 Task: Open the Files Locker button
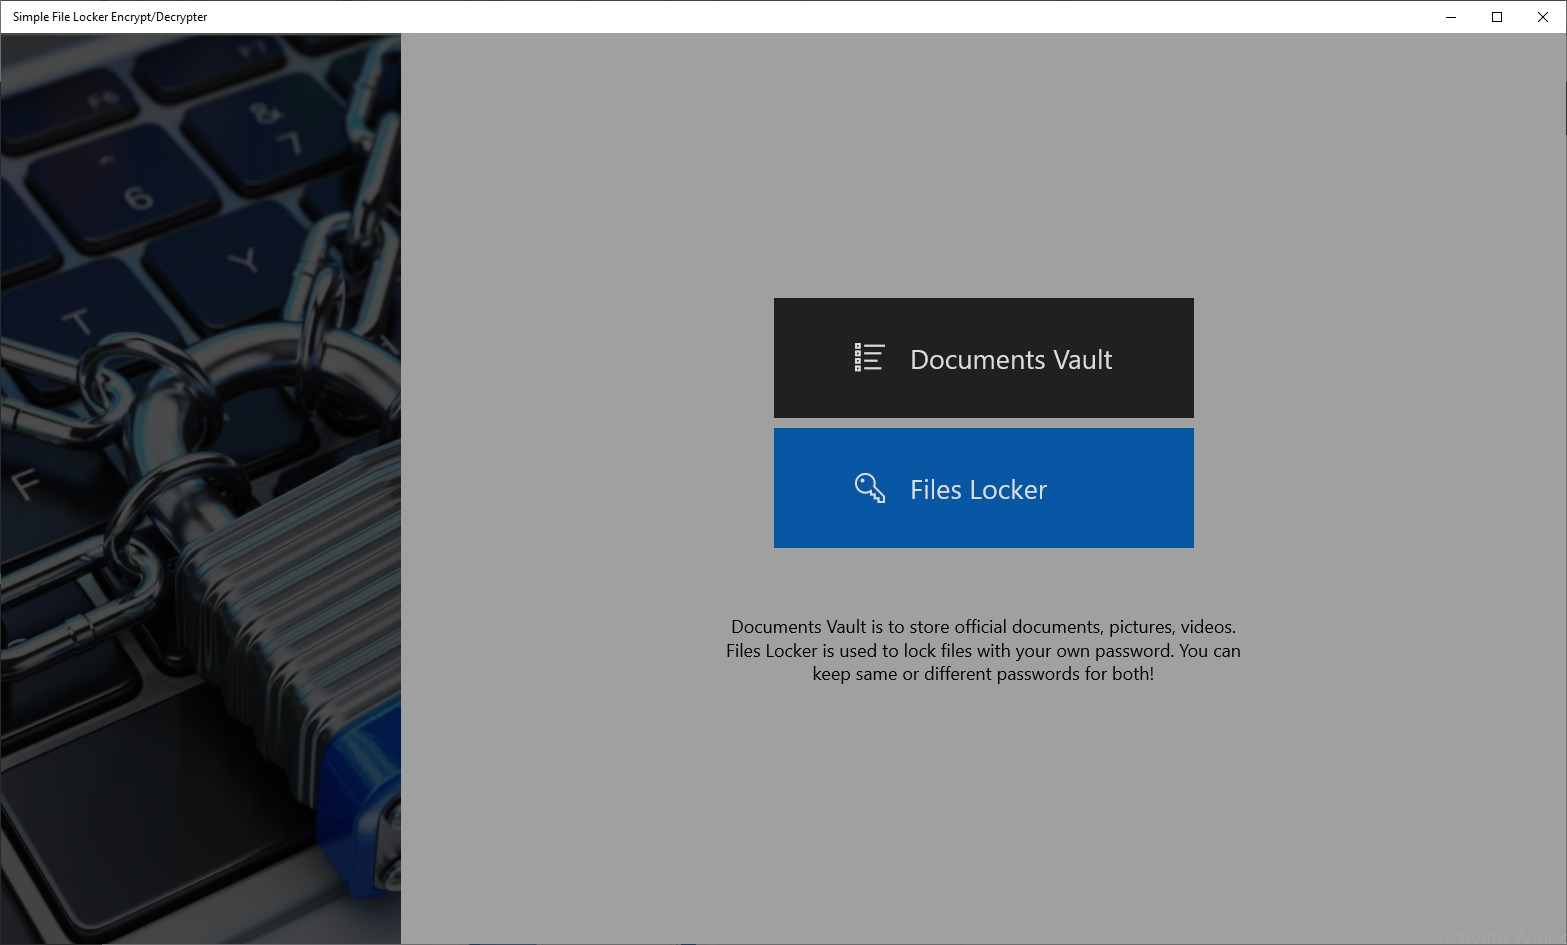pyautogui.click(x=983, y=488)
